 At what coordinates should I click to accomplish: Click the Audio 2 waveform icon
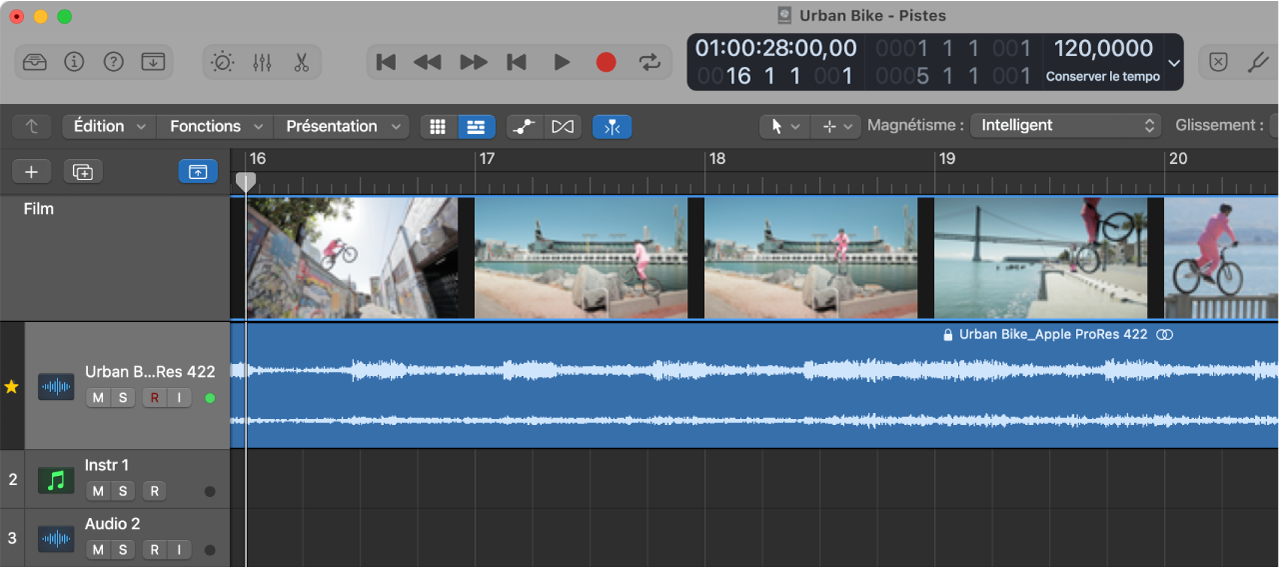pos(56,539)
